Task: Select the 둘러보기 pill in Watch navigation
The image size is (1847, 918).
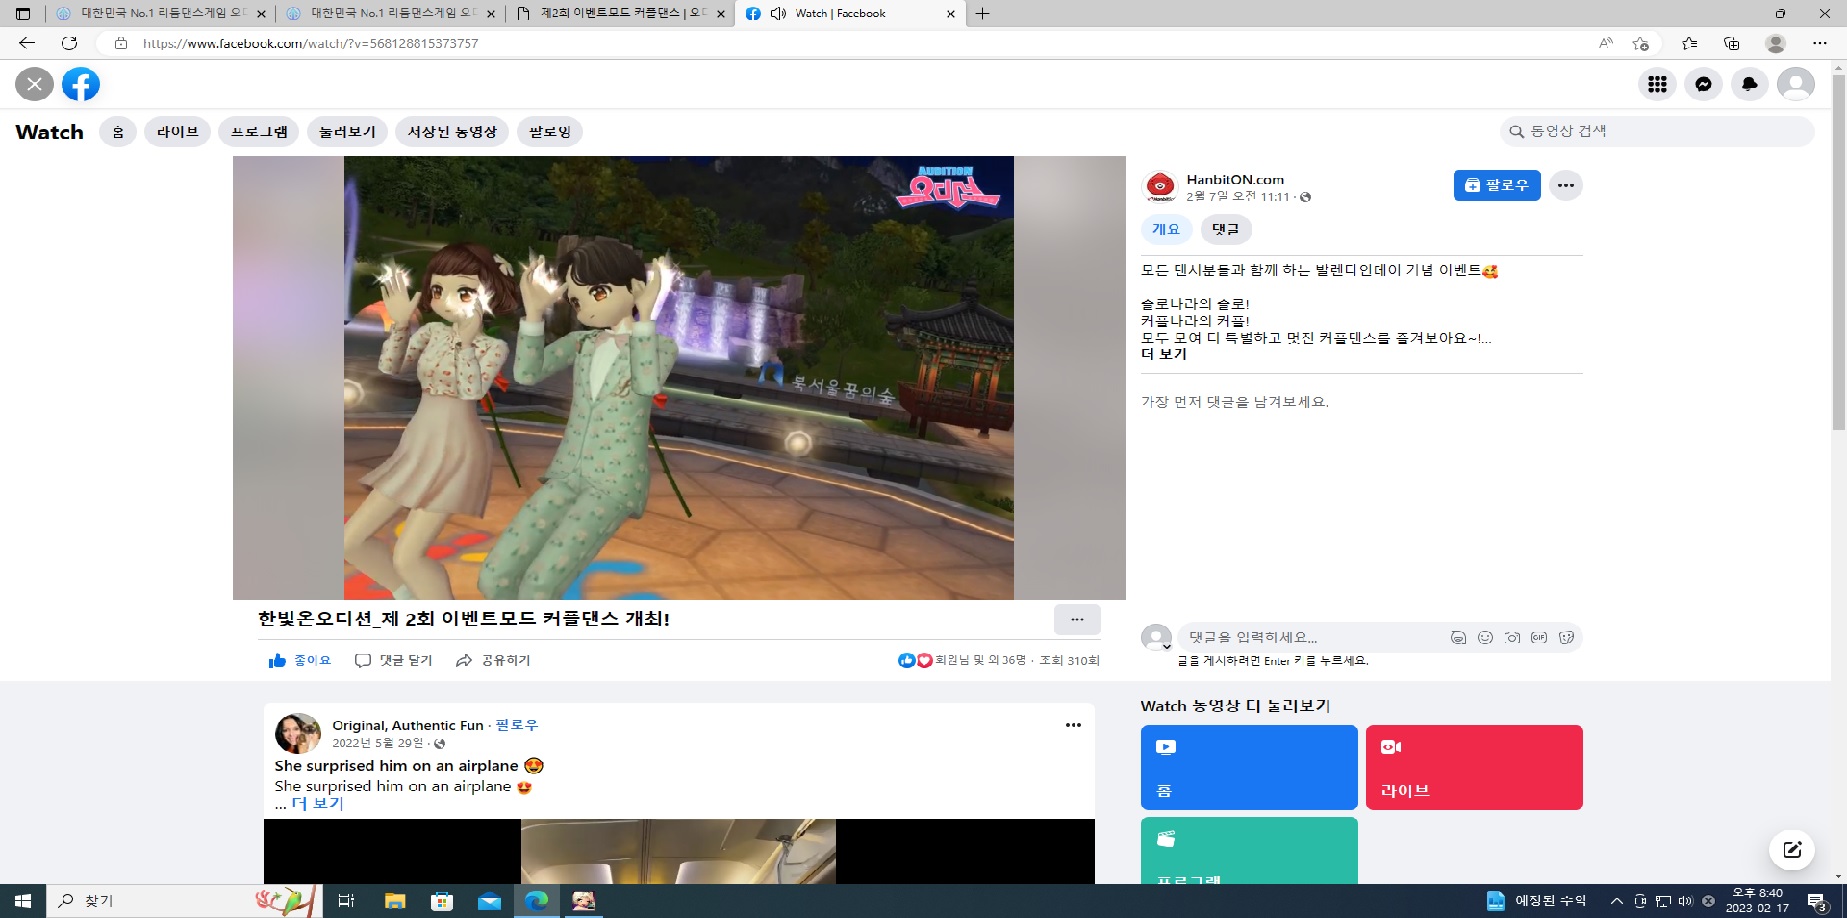Action: tap(347, 131)
